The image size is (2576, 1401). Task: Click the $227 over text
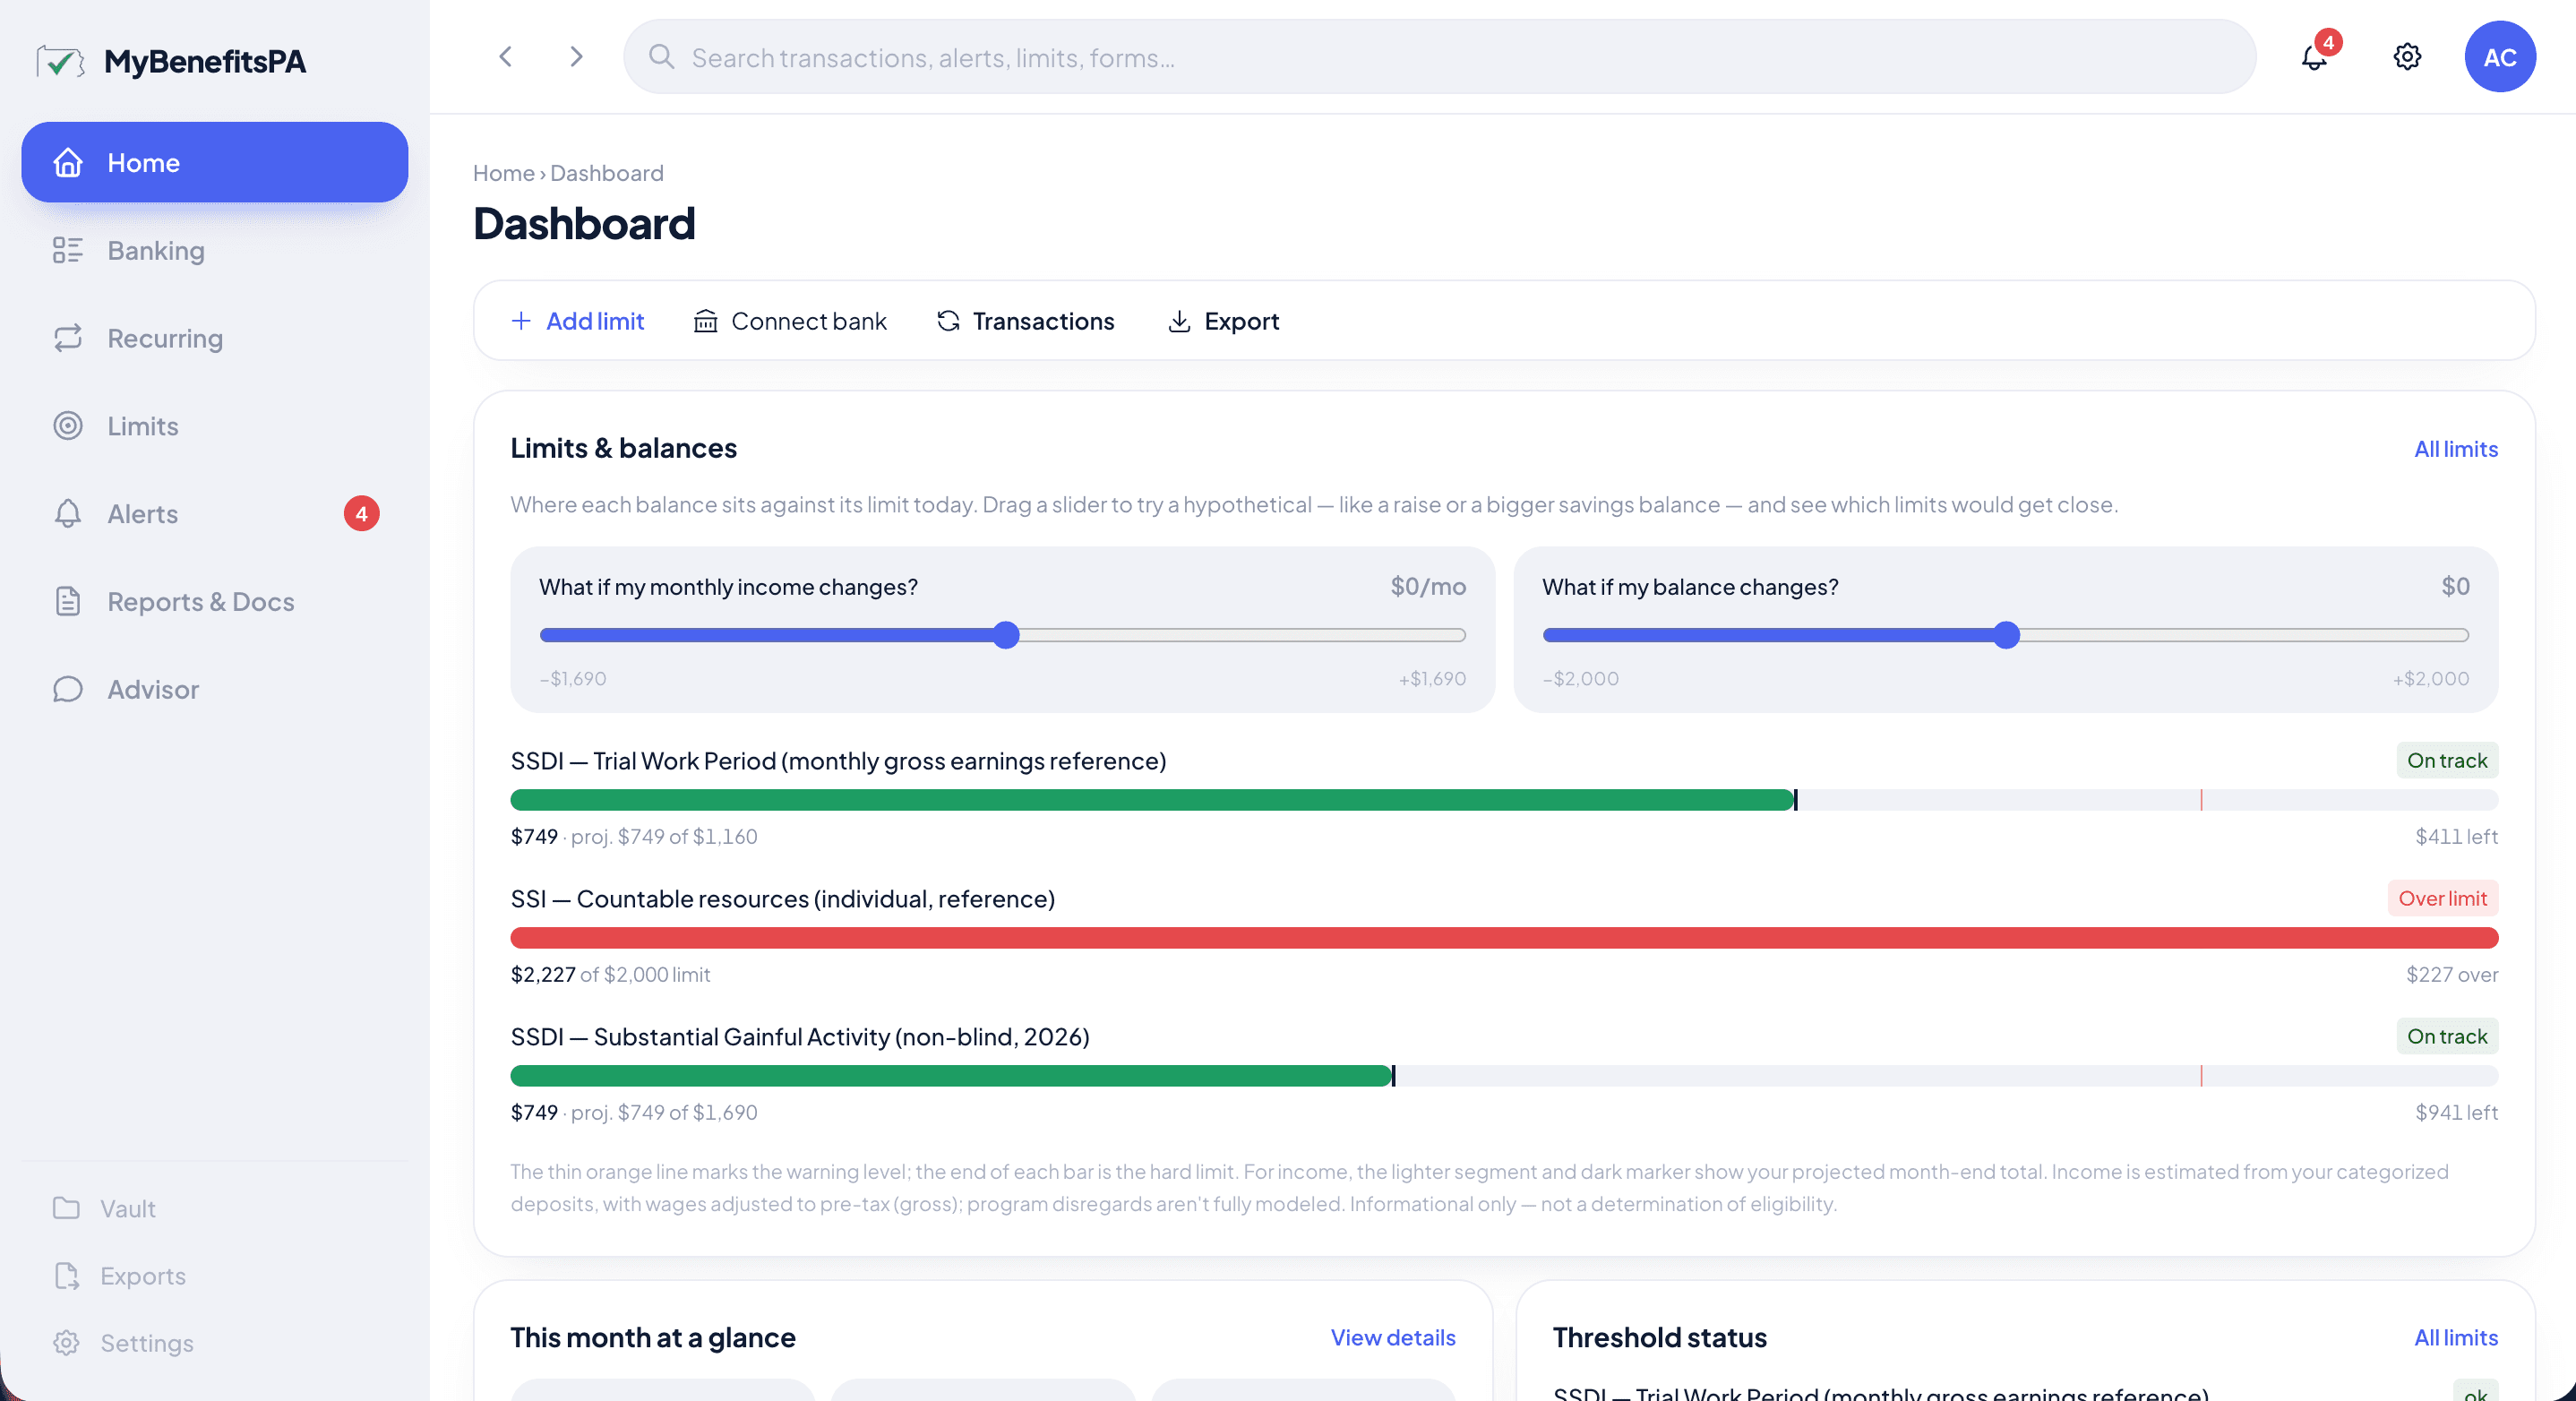click(x=2452, y=974)
